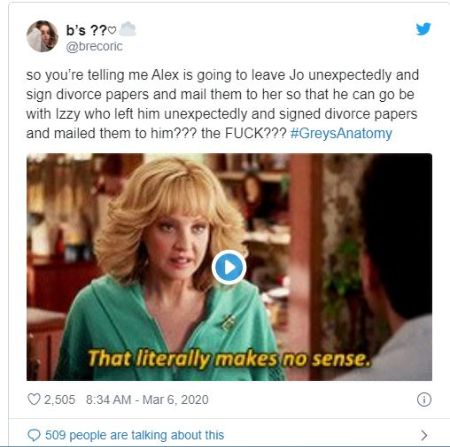Open the display name b's ??
450x447 pixels.
86,30
